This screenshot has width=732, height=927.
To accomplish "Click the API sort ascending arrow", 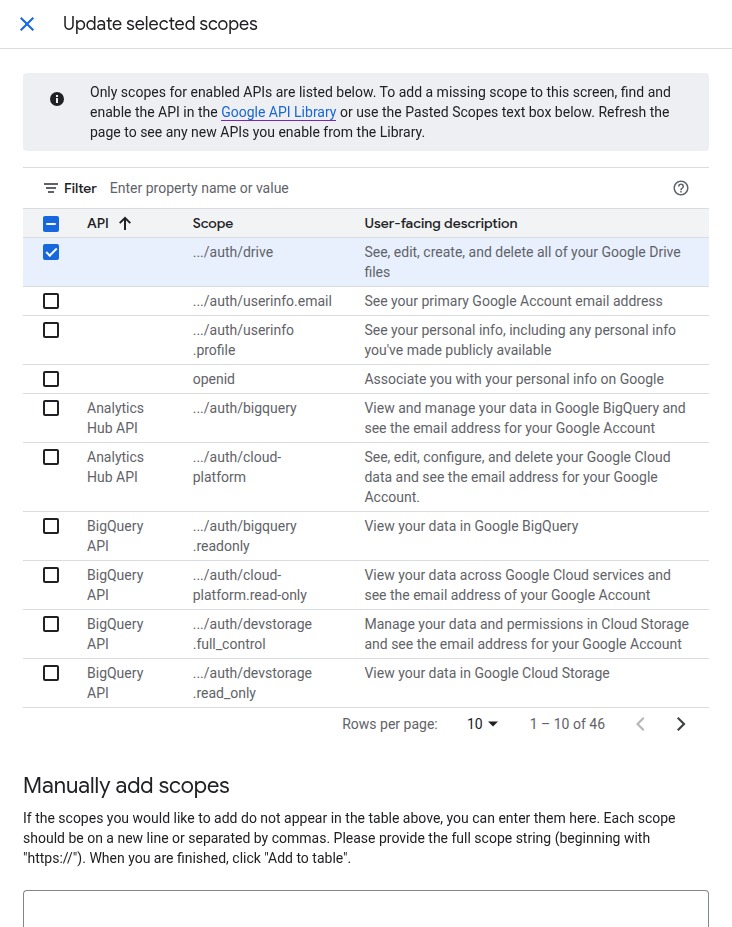I will click(x=125, y=223).
